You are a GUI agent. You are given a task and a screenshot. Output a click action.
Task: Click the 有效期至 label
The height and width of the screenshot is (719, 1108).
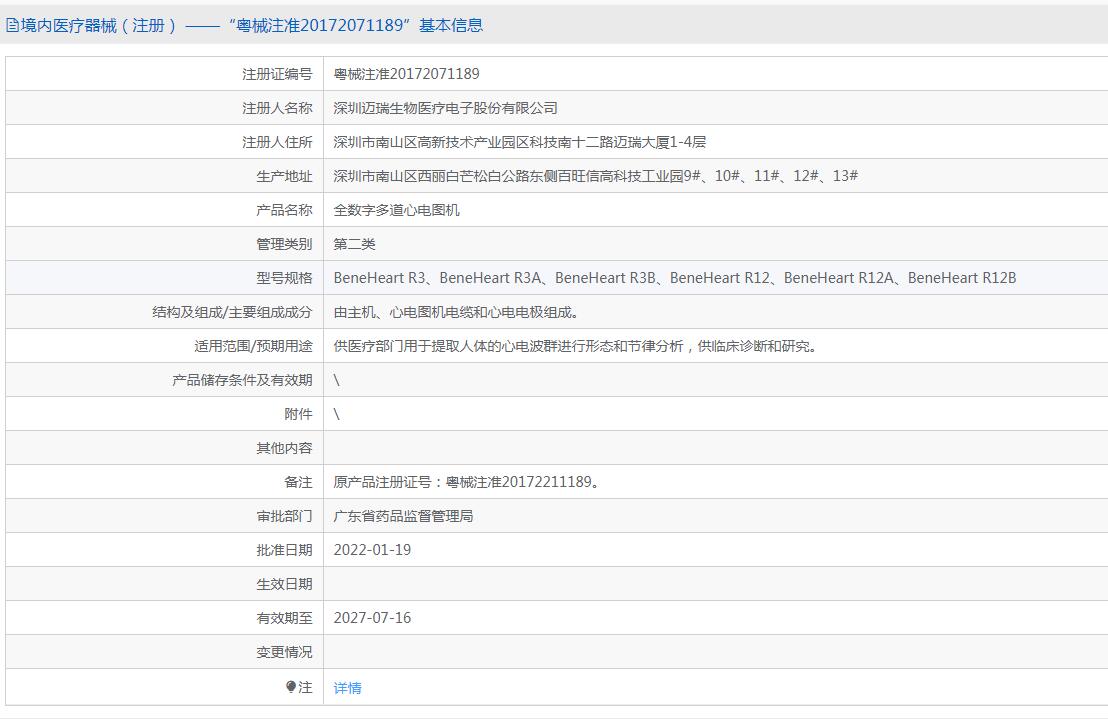tap(284, 618)
